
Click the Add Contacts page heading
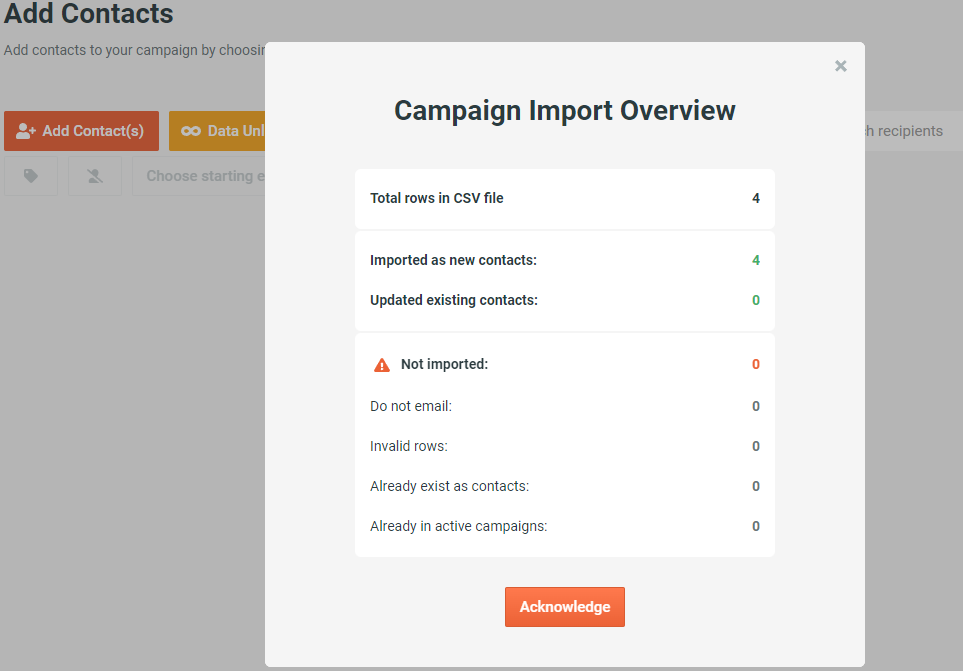88,15
